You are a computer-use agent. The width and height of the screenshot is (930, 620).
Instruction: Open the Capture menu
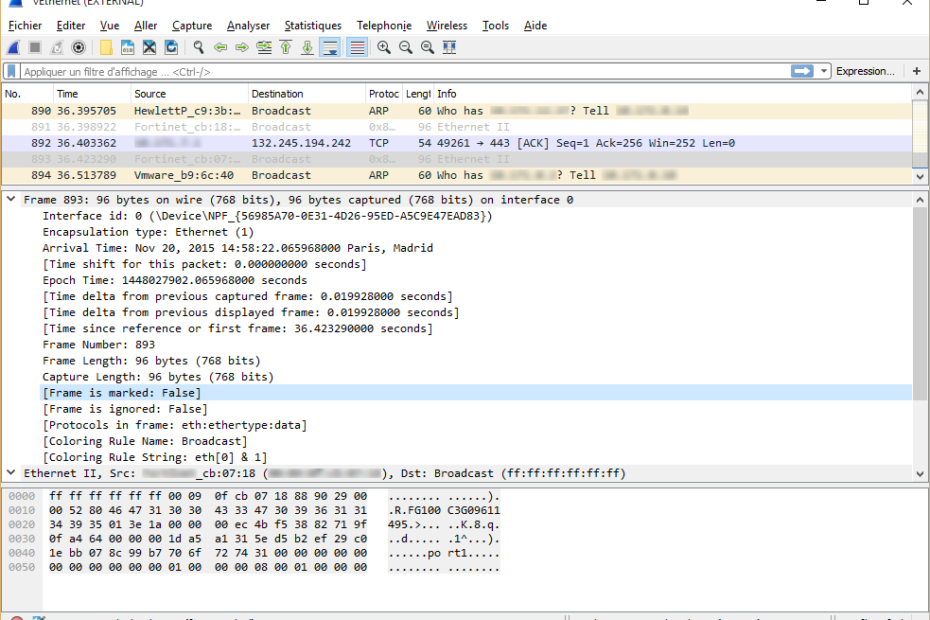click(192, 26)
